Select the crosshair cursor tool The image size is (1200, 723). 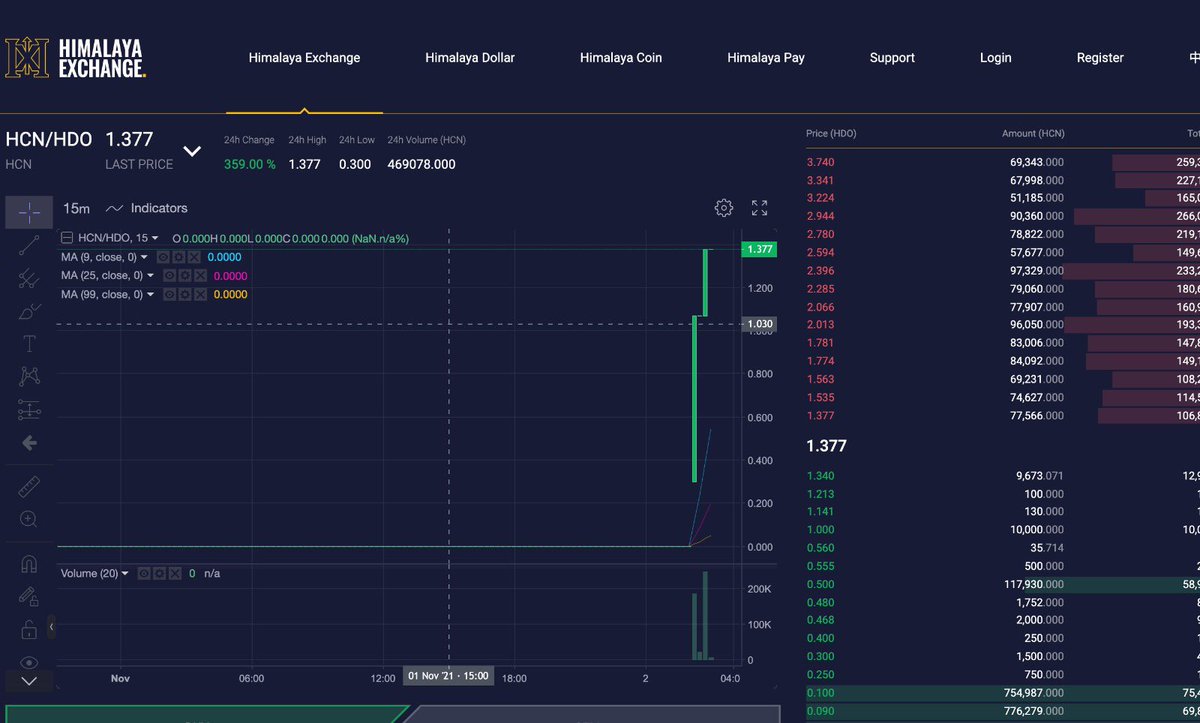(29, 212)
